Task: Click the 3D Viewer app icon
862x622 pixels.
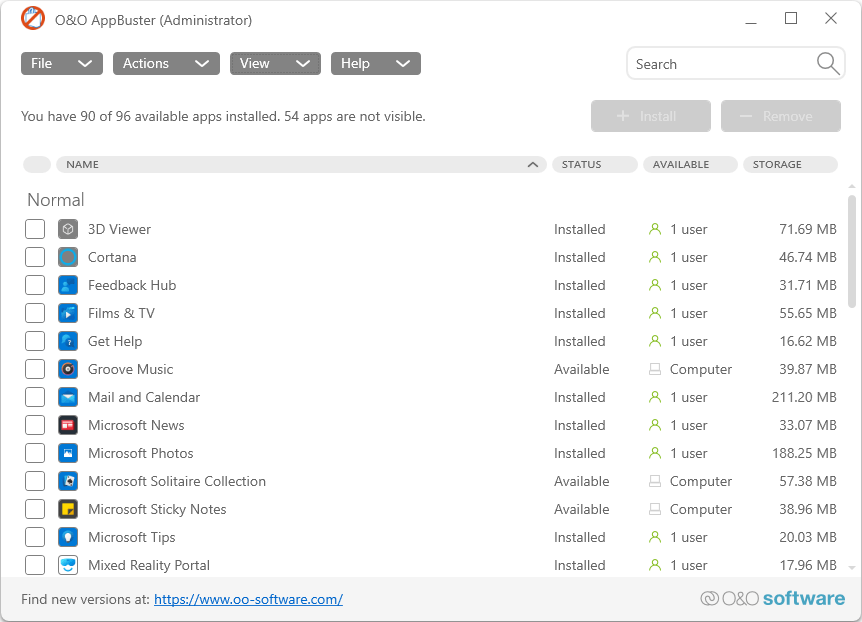Action: pyautogui.click(x=68, y=229)
